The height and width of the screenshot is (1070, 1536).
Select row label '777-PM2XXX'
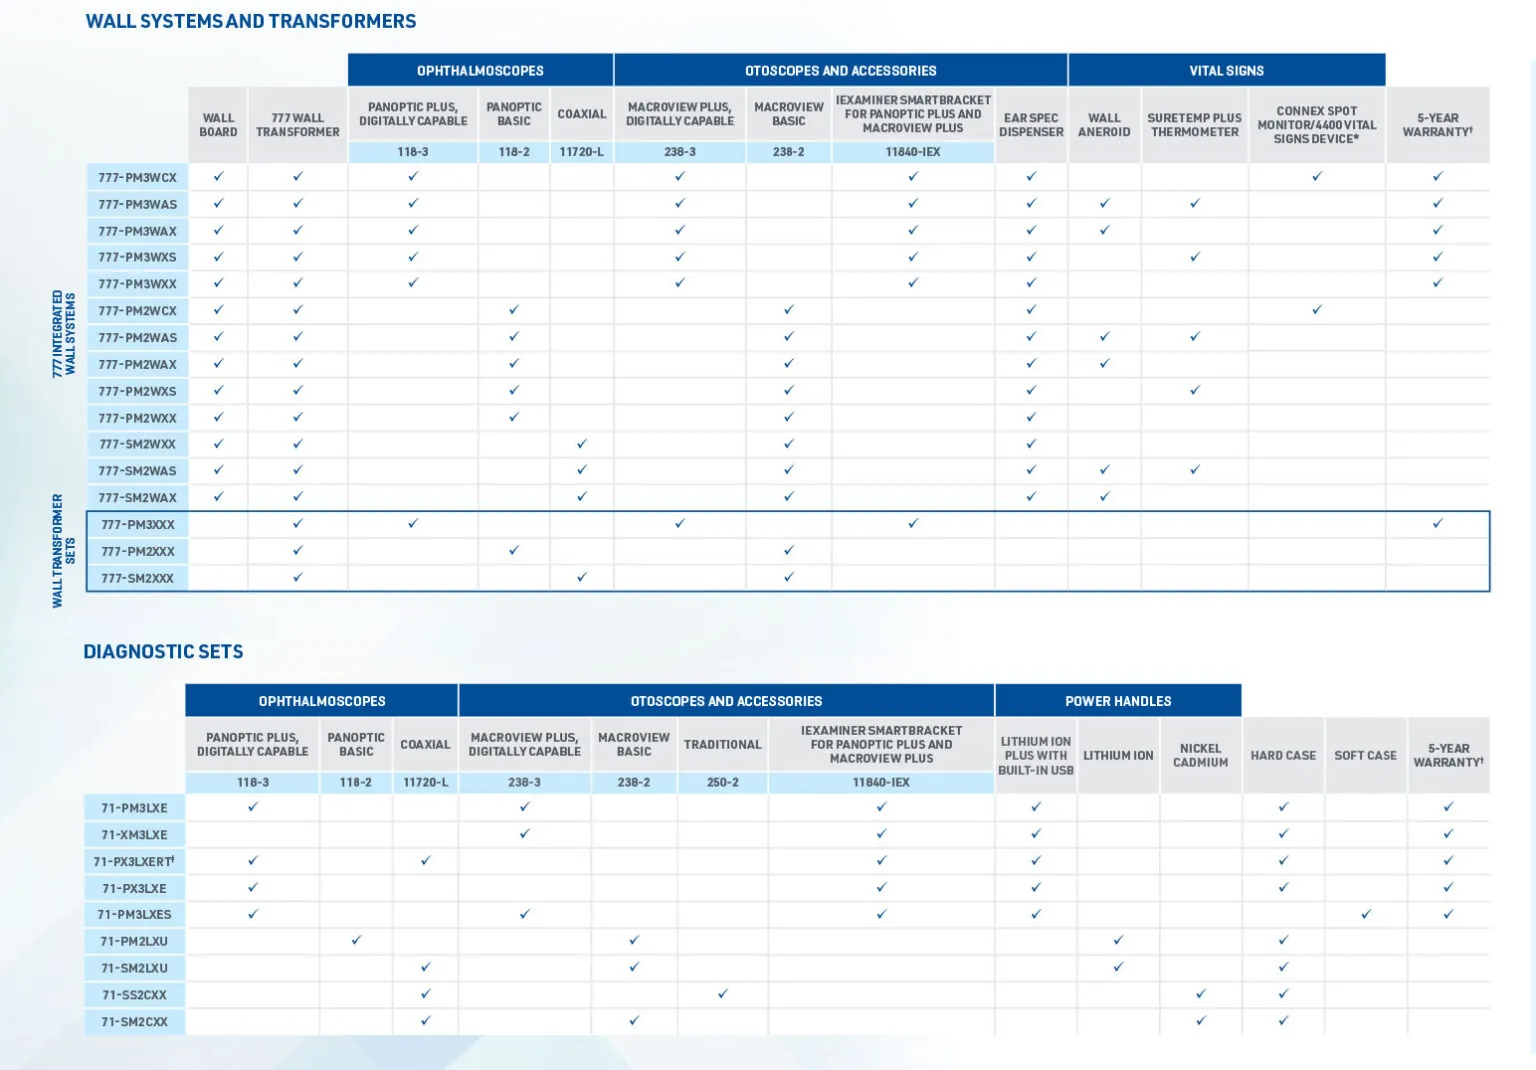click(137, 551)
